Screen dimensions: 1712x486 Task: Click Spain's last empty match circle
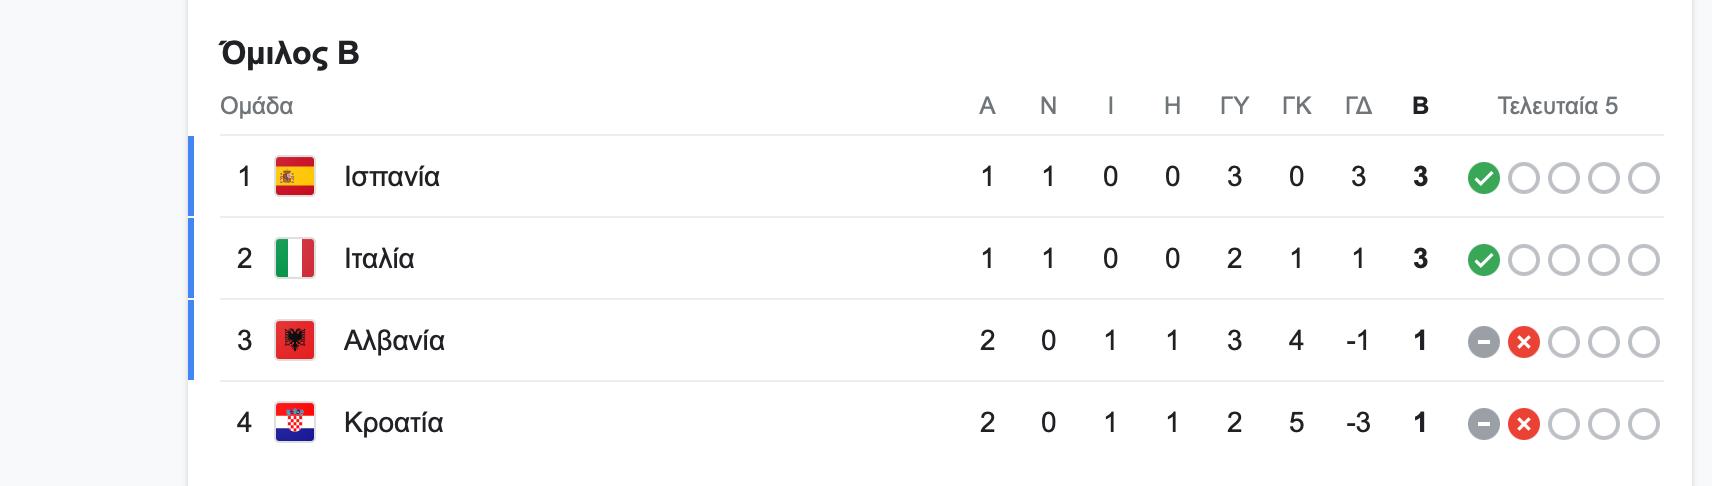click(x=1644, y=178)
